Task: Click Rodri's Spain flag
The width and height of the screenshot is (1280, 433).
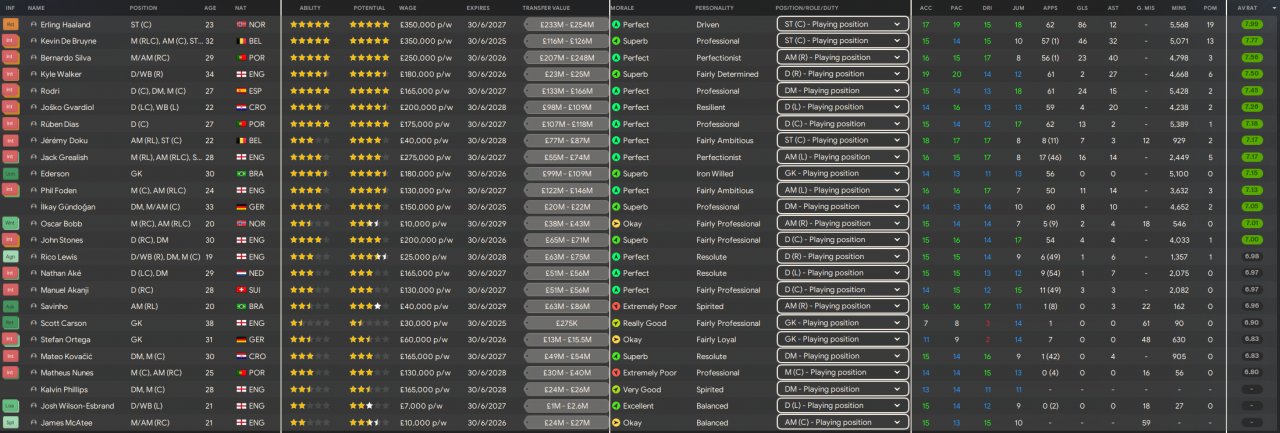Action: [x=241, y=91]
